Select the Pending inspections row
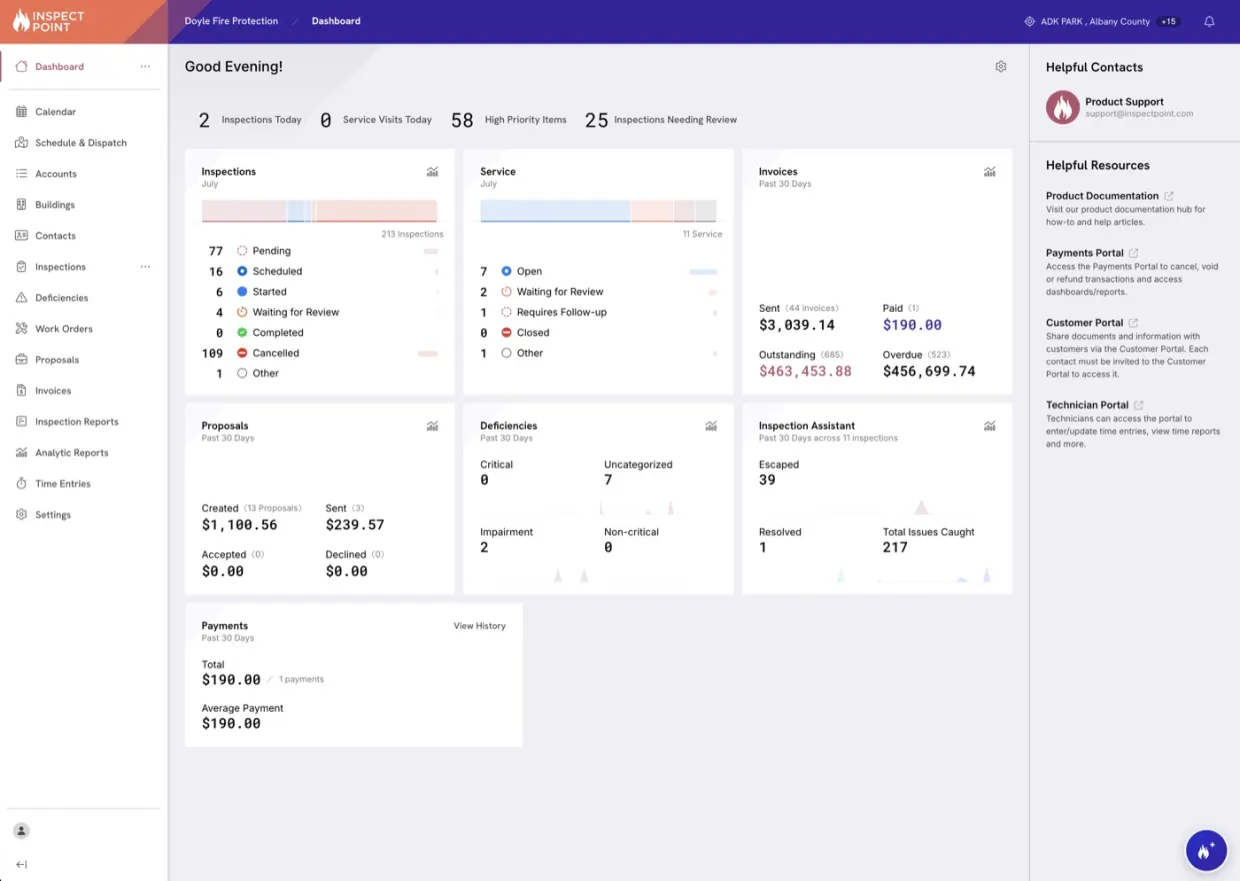 320,251
